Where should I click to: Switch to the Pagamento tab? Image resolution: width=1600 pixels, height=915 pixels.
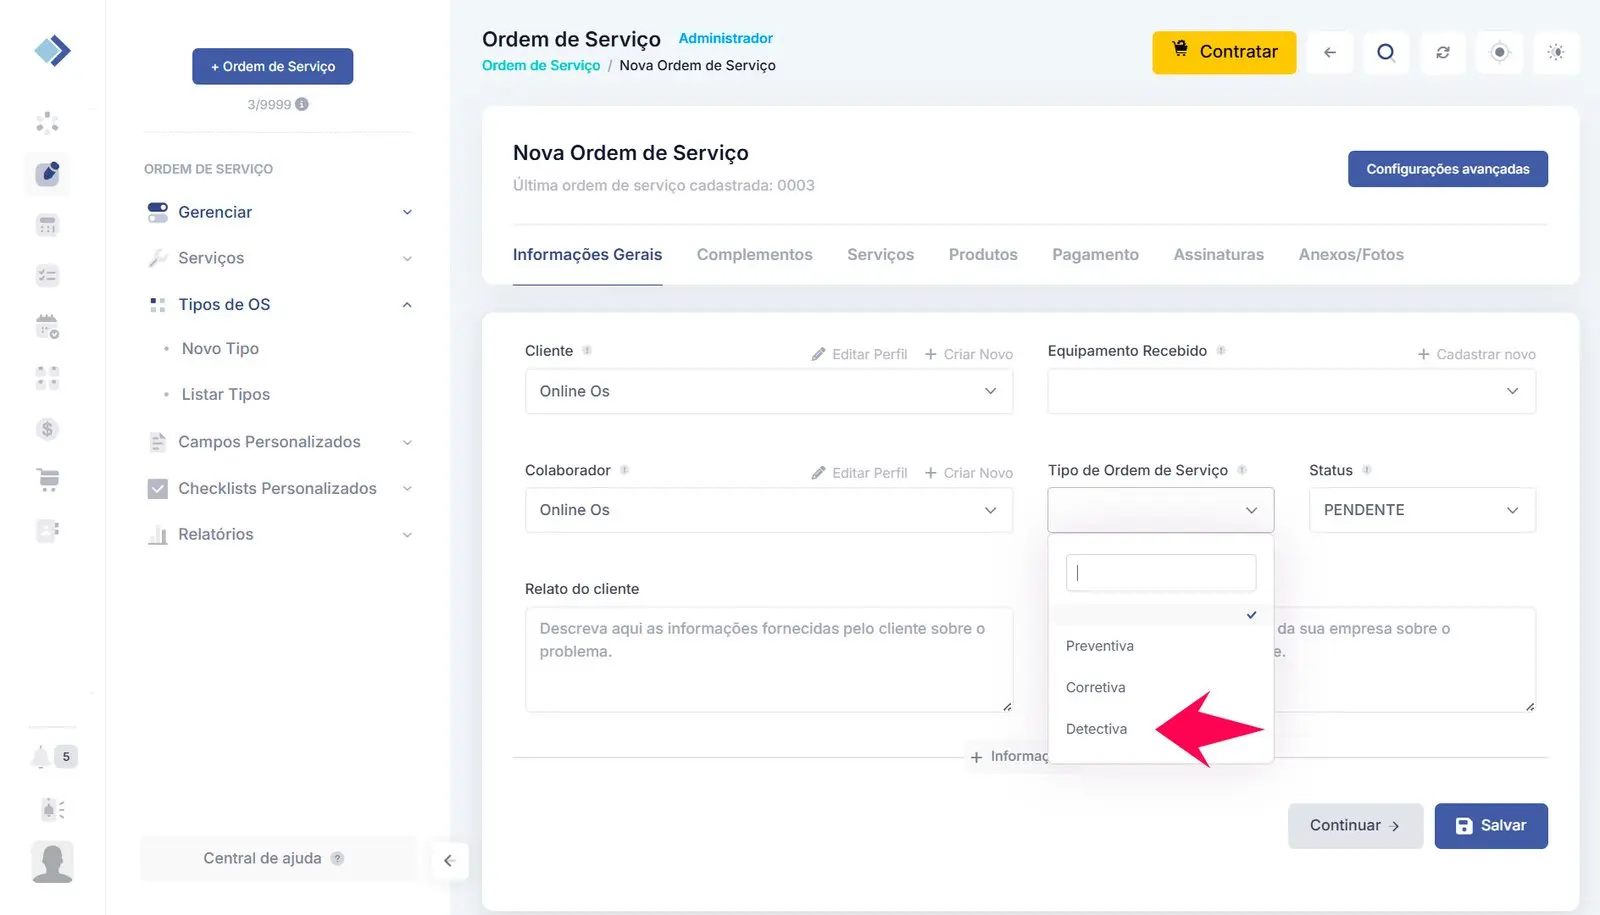tap(1095, 255)
